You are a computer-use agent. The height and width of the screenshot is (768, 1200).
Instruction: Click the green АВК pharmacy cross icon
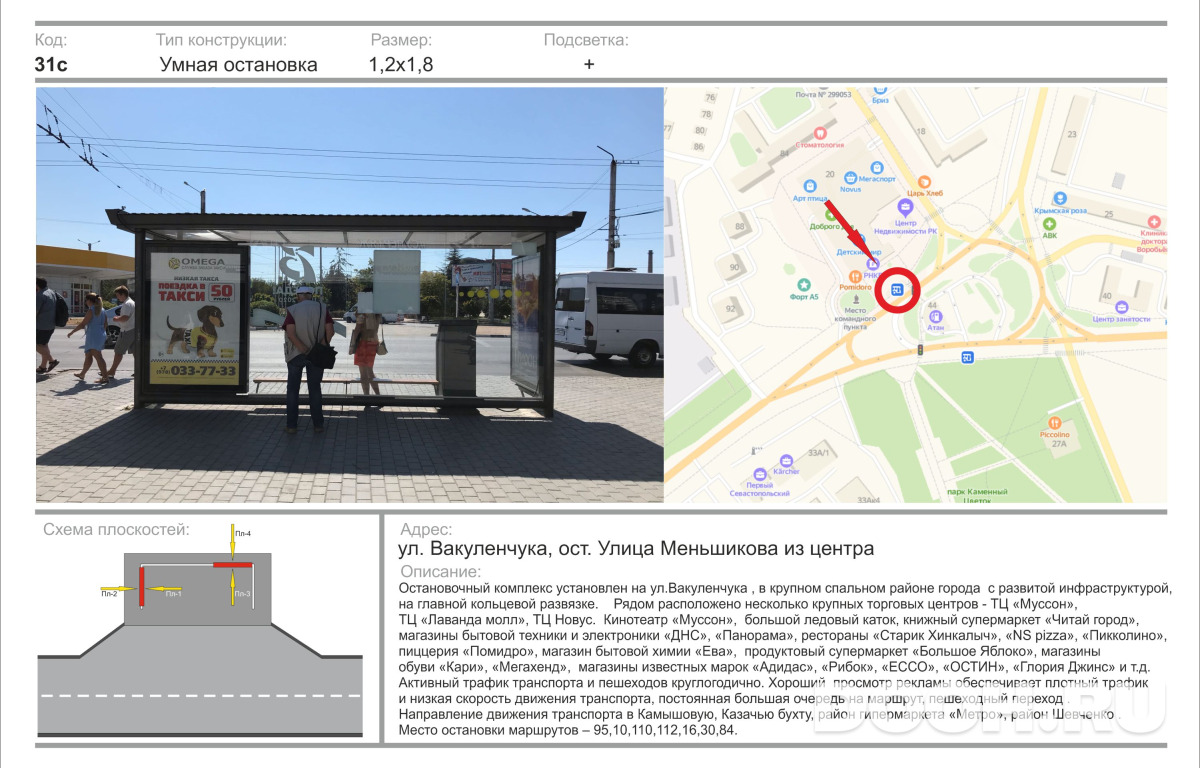[1049, 224]
